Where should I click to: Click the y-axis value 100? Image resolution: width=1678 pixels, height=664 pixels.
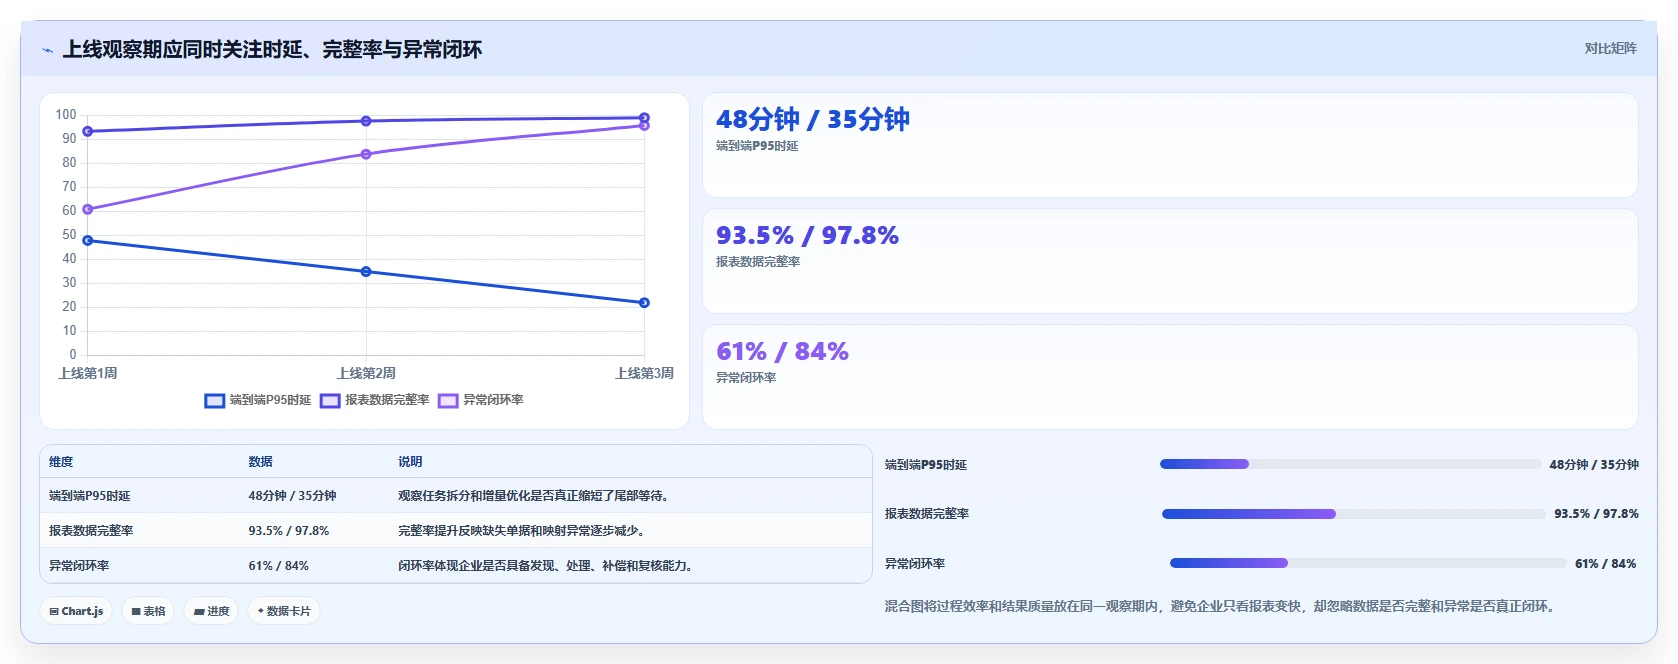66,115
